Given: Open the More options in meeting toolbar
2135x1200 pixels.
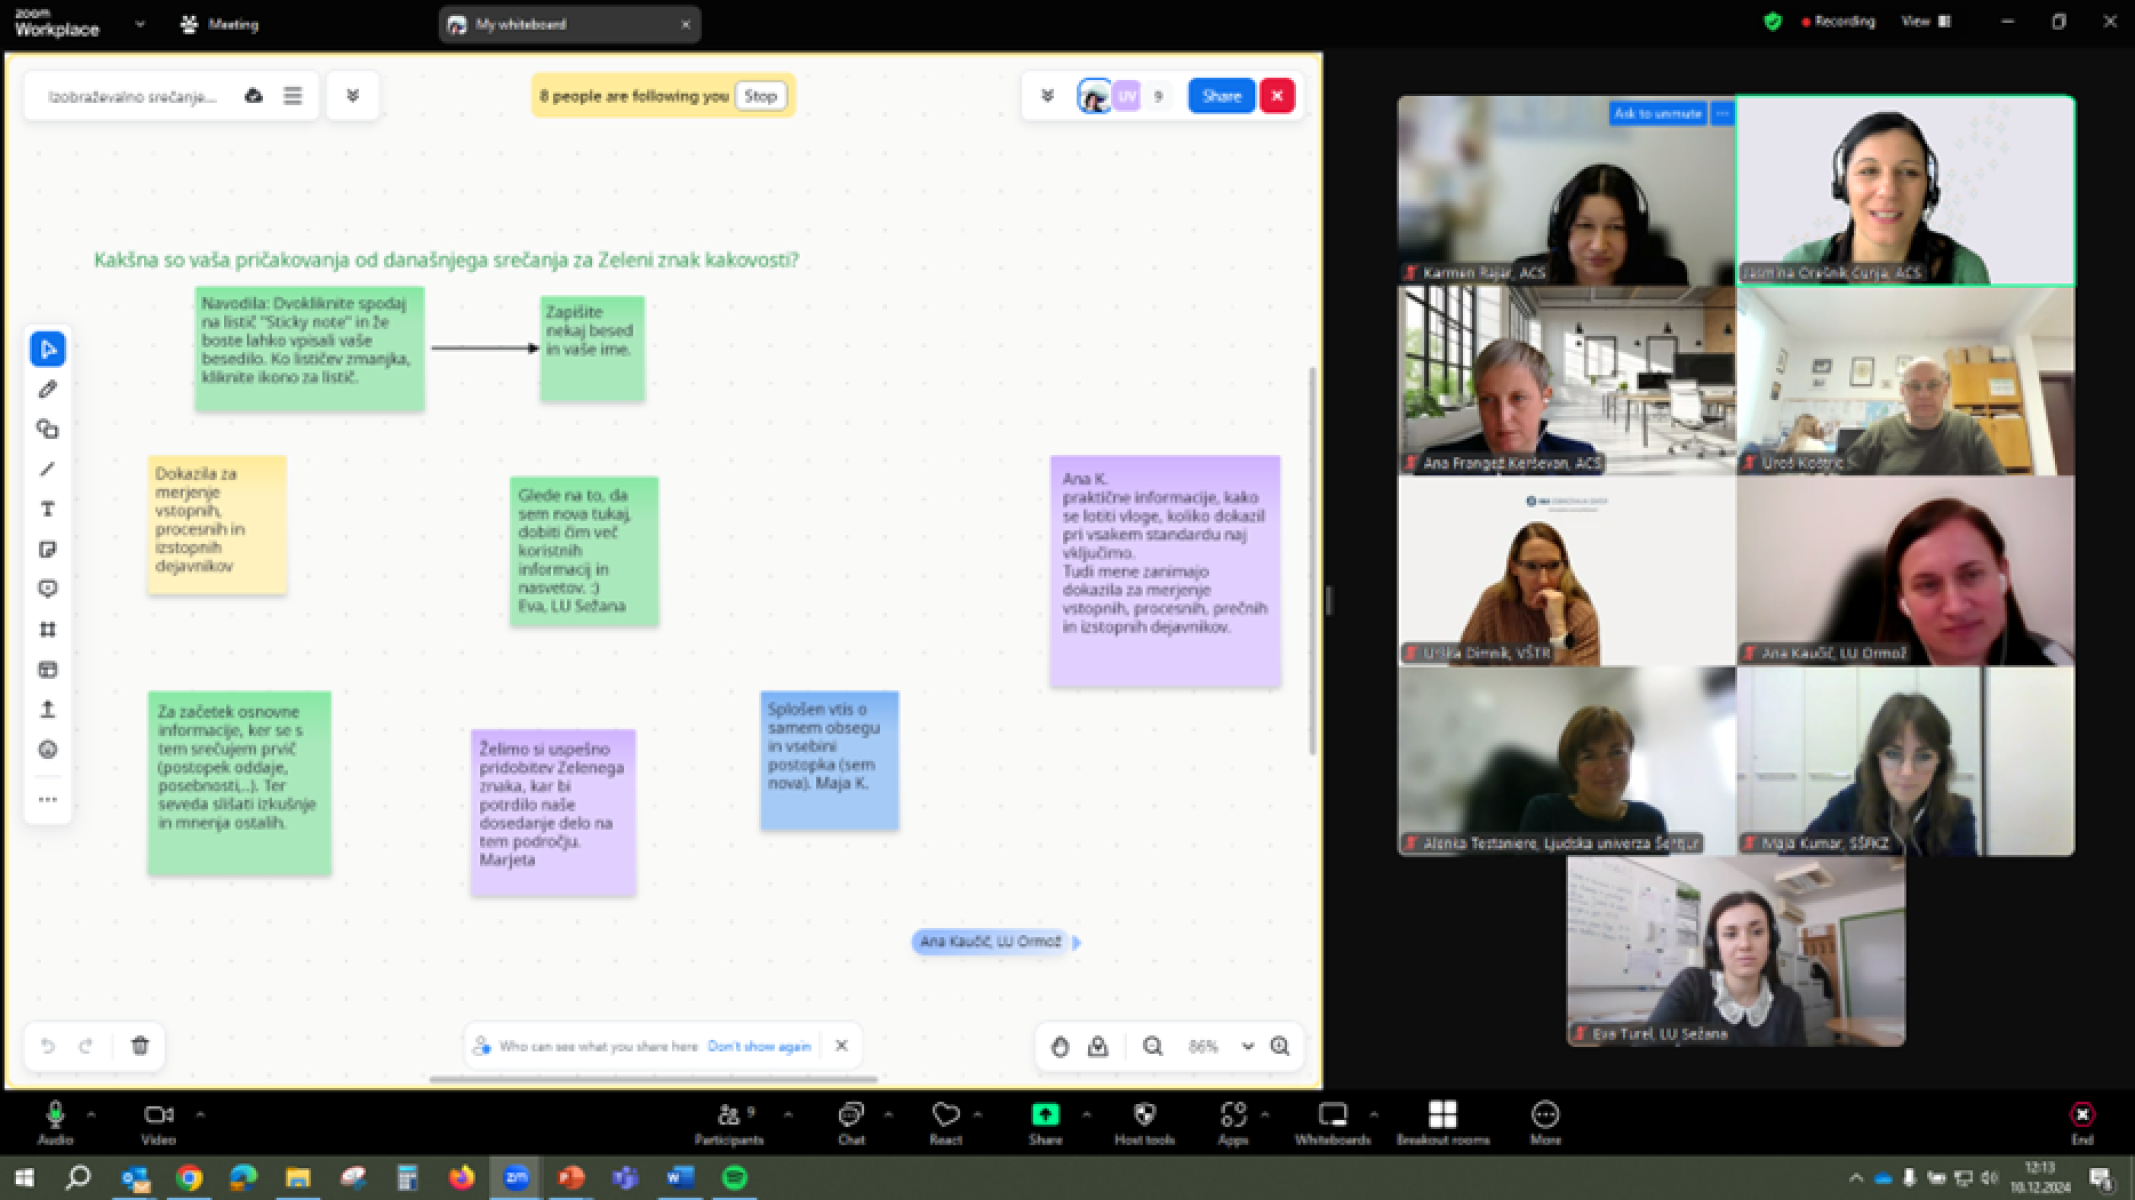Looking at the screenshot, I should [x=1545, y=1122].
